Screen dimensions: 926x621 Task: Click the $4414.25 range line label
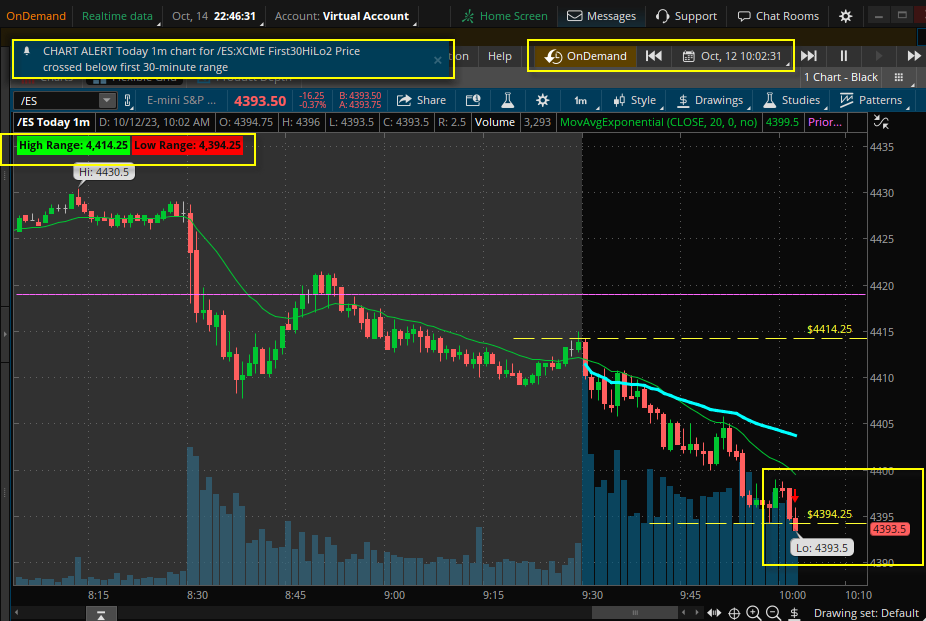pos(829,329)
